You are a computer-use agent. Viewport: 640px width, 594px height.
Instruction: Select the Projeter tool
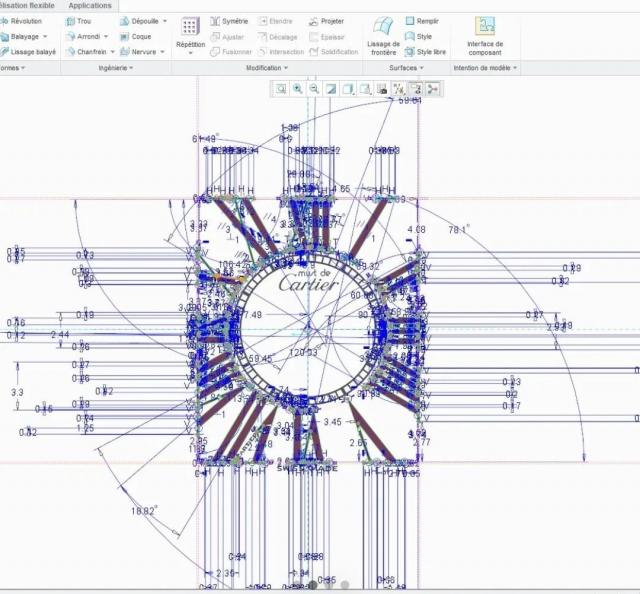(326, 21)
